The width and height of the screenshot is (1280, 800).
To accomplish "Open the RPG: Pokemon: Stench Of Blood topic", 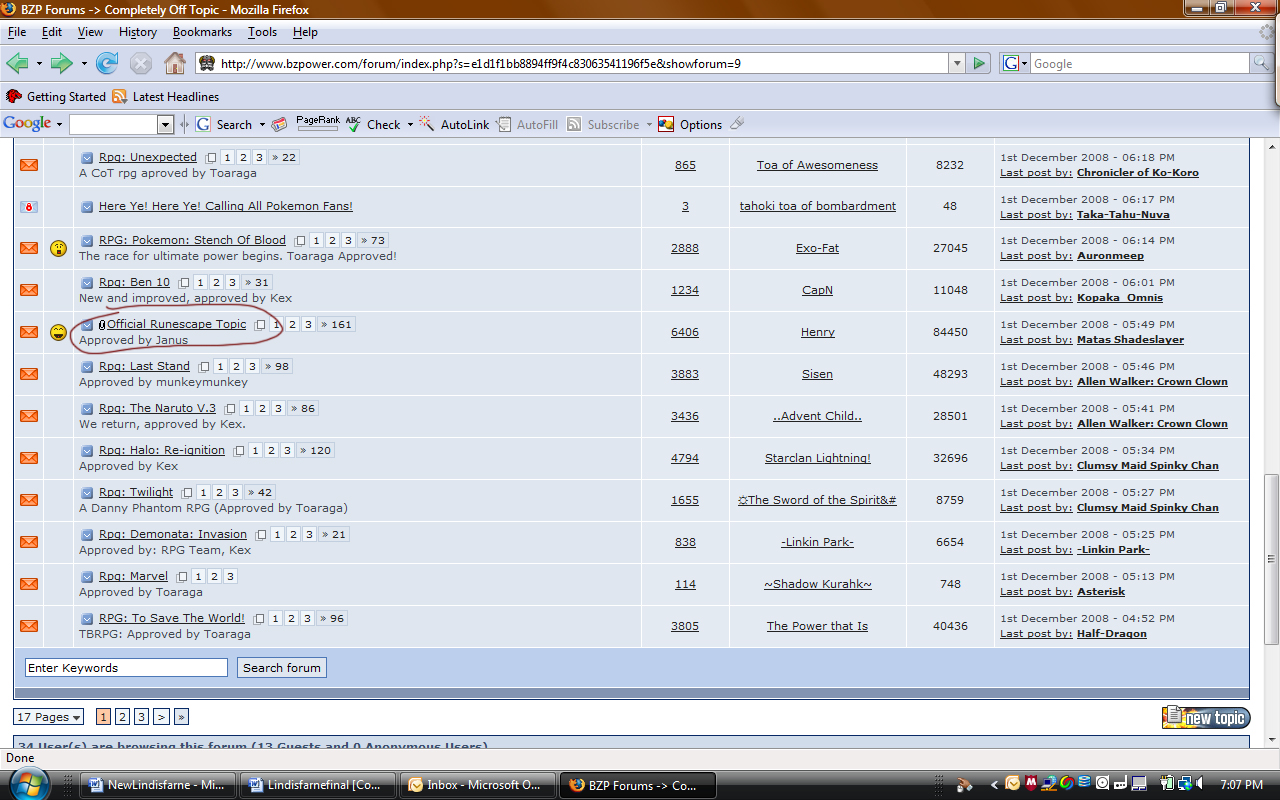I will pos(192,240).
